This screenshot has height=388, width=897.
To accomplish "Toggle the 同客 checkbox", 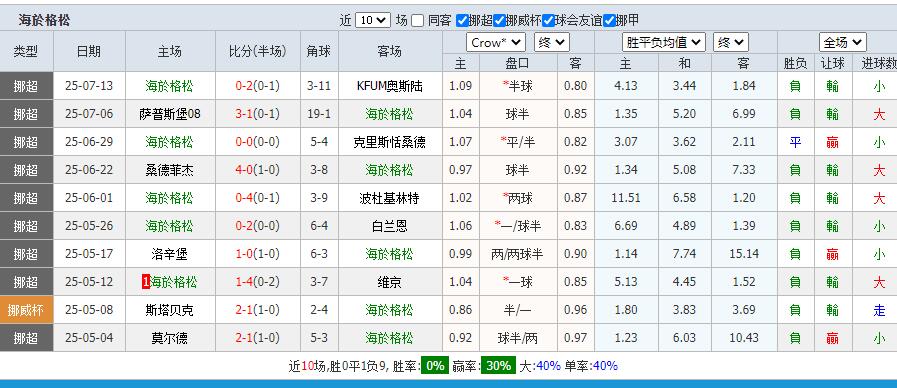I will tap(418, 21).
